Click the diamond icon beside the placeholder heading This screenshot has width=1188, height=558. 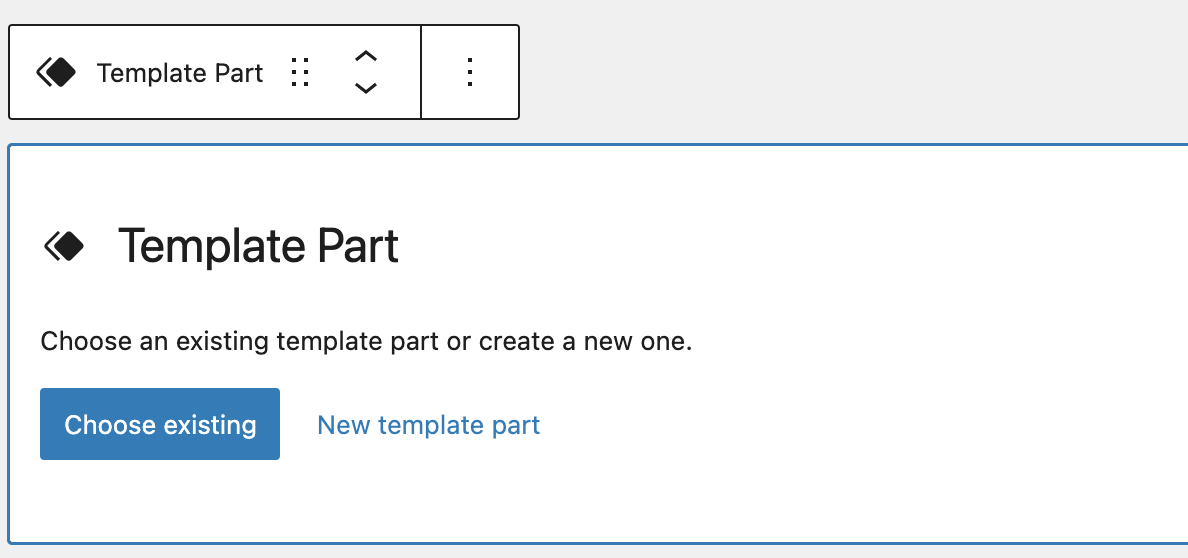click(64, 246)
